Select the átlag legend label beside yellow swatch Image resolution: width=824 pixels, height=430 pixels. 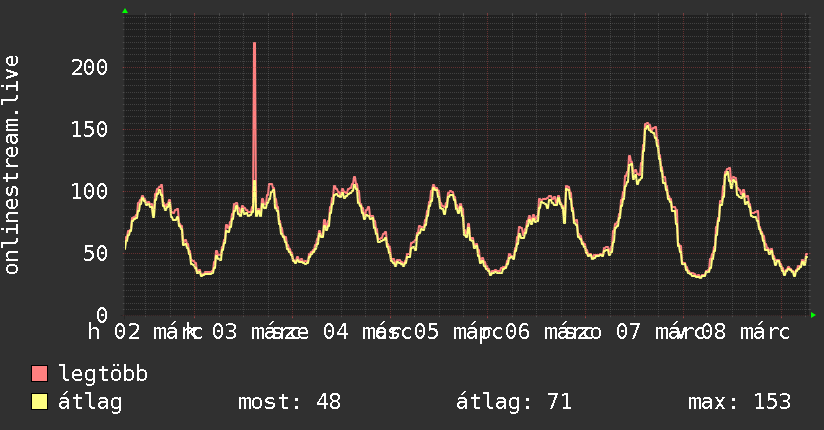(x=90, y=402)
